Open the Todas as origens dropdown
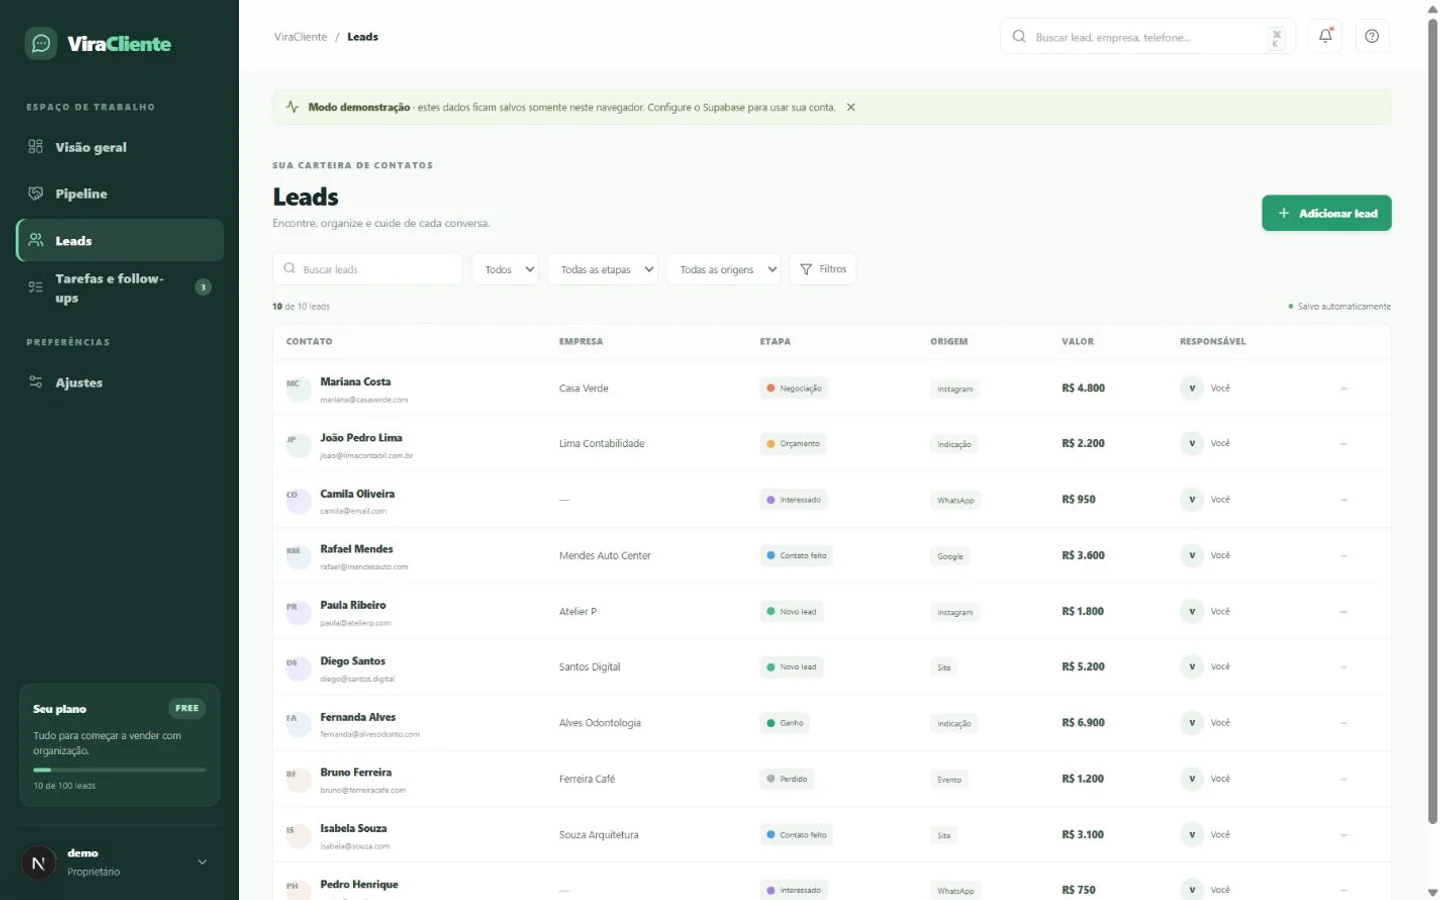The image size is (1440, 900). point(724,270)
